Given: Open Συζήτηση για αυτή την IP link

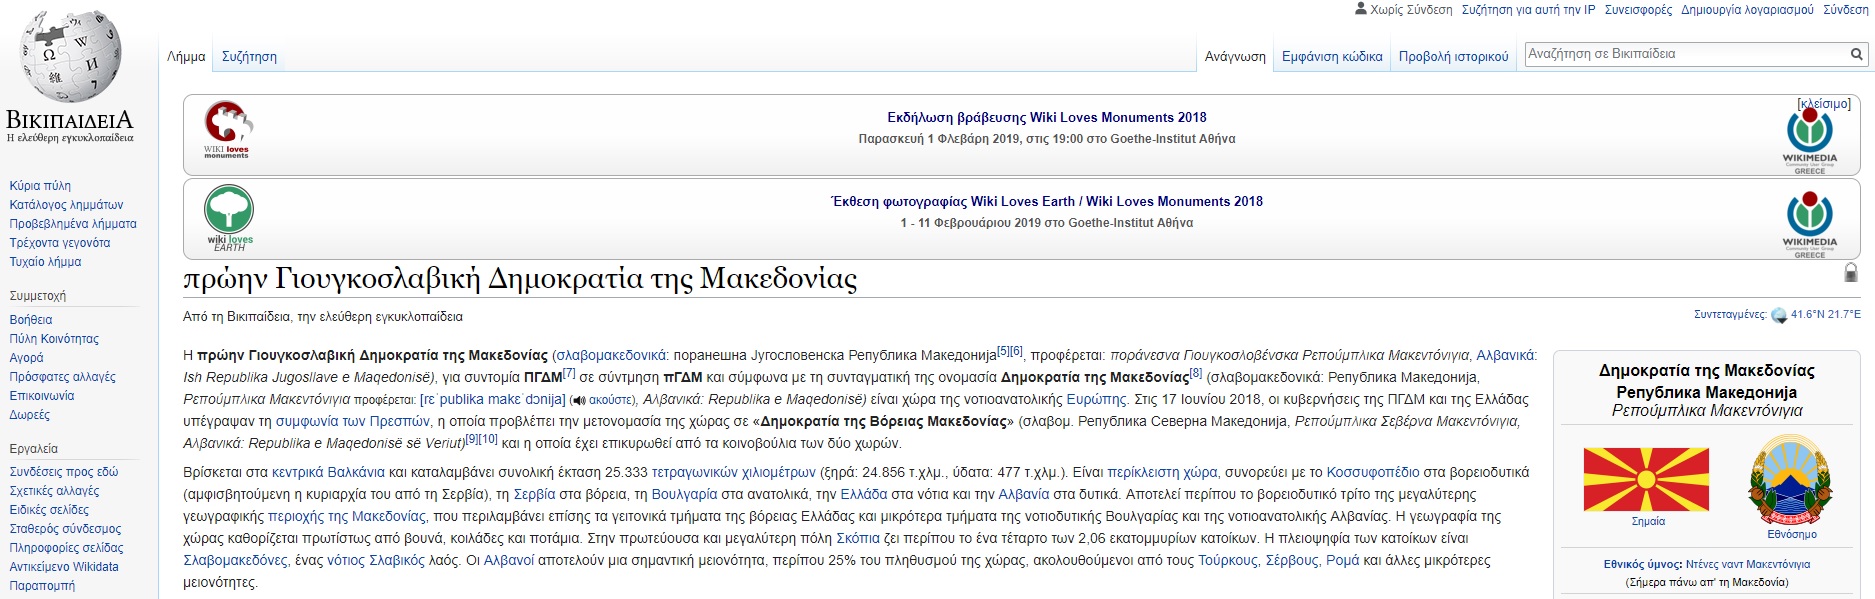Looking at the screenshot, I should pos(1528,10).
